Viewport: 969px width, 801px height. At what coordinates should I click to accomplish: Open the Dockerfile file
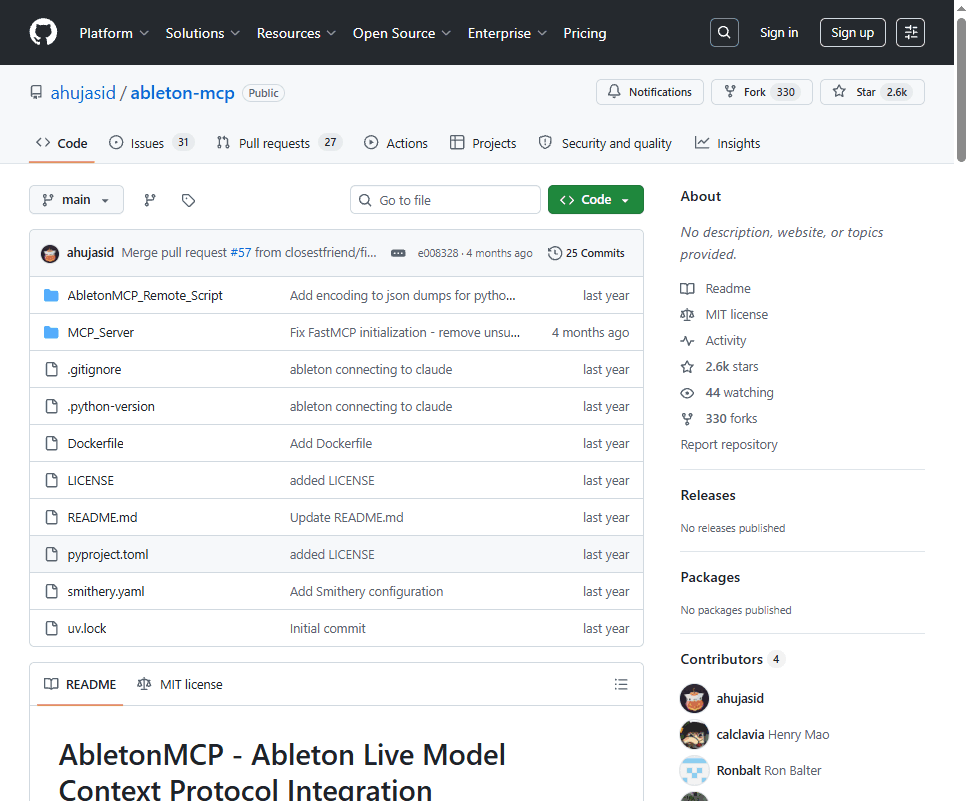point(95,444)
